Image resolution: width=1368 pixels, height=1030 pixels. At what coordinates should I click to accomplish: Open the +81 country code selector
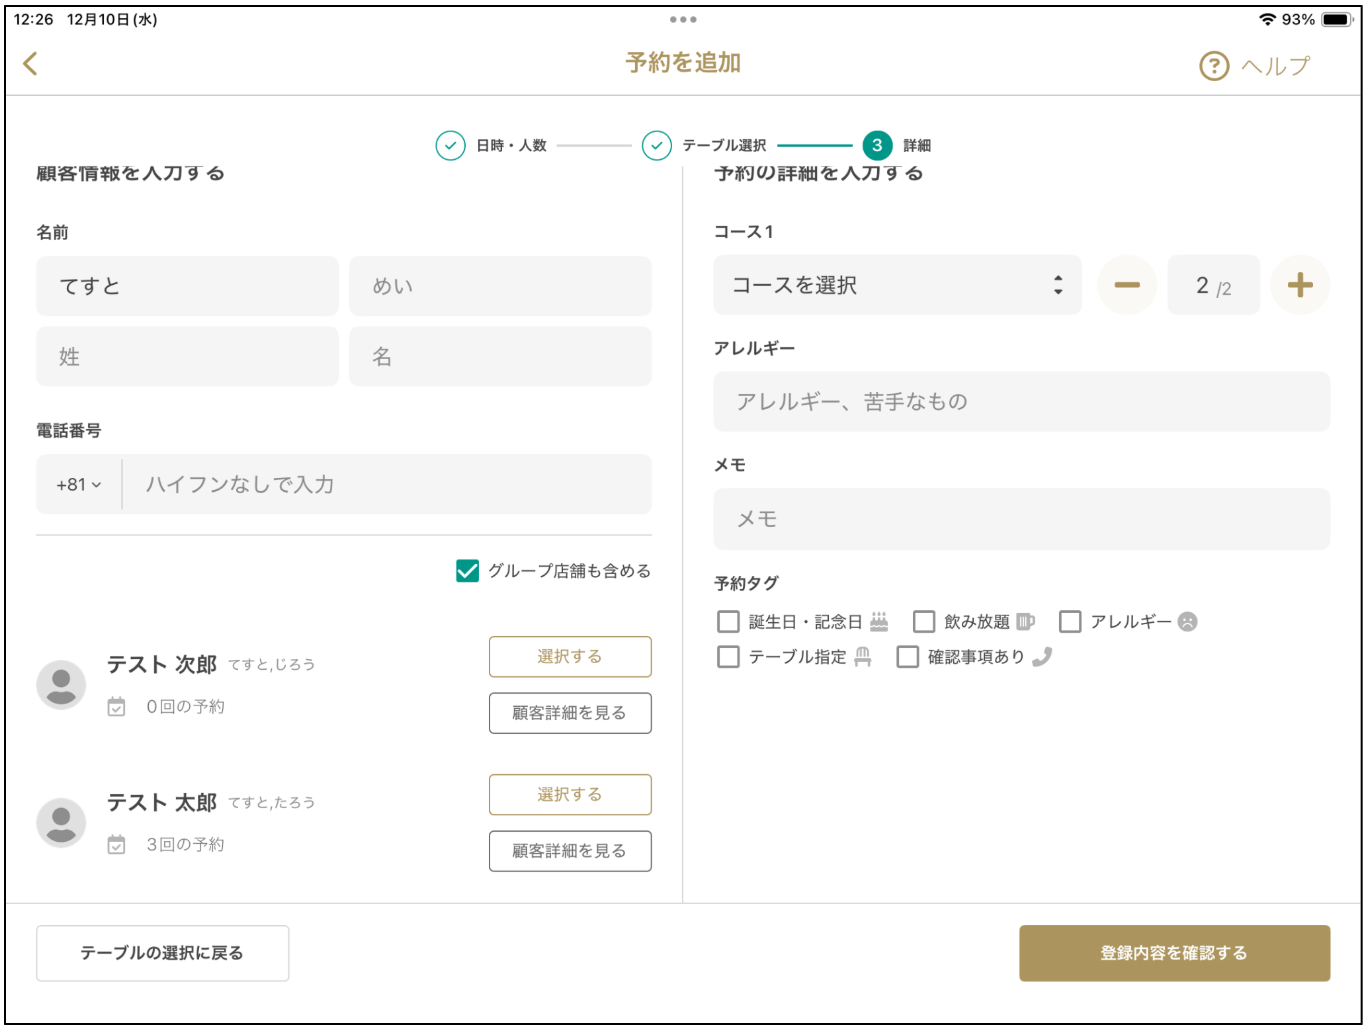point(78,484)
